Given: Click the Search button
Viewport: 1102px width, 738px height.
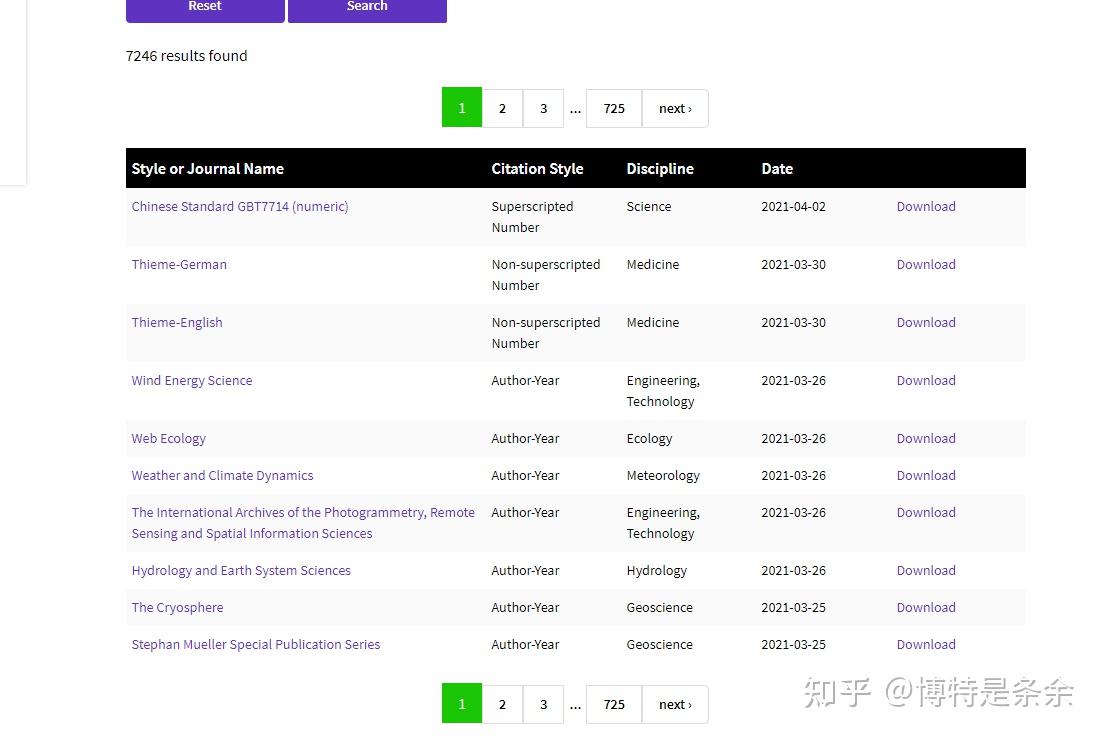Looking at the screenshot, I should [366, 6].
